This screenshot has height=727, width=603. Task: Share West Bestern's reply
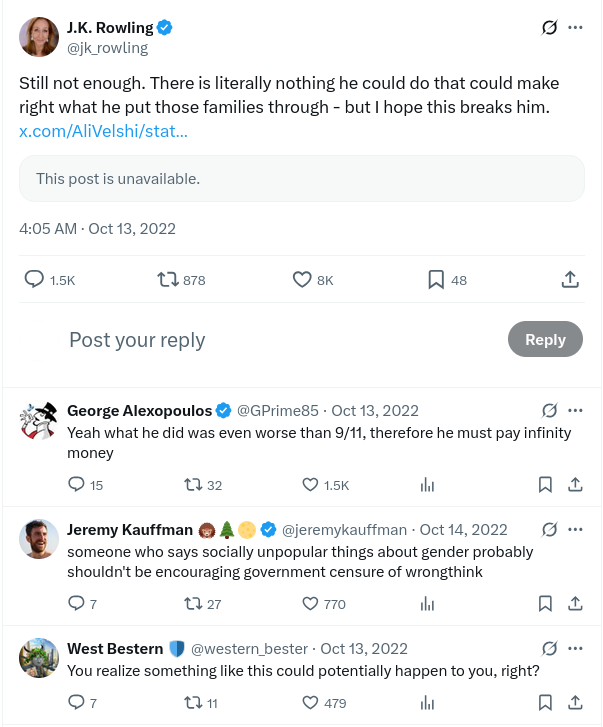(x=575, y=703)
